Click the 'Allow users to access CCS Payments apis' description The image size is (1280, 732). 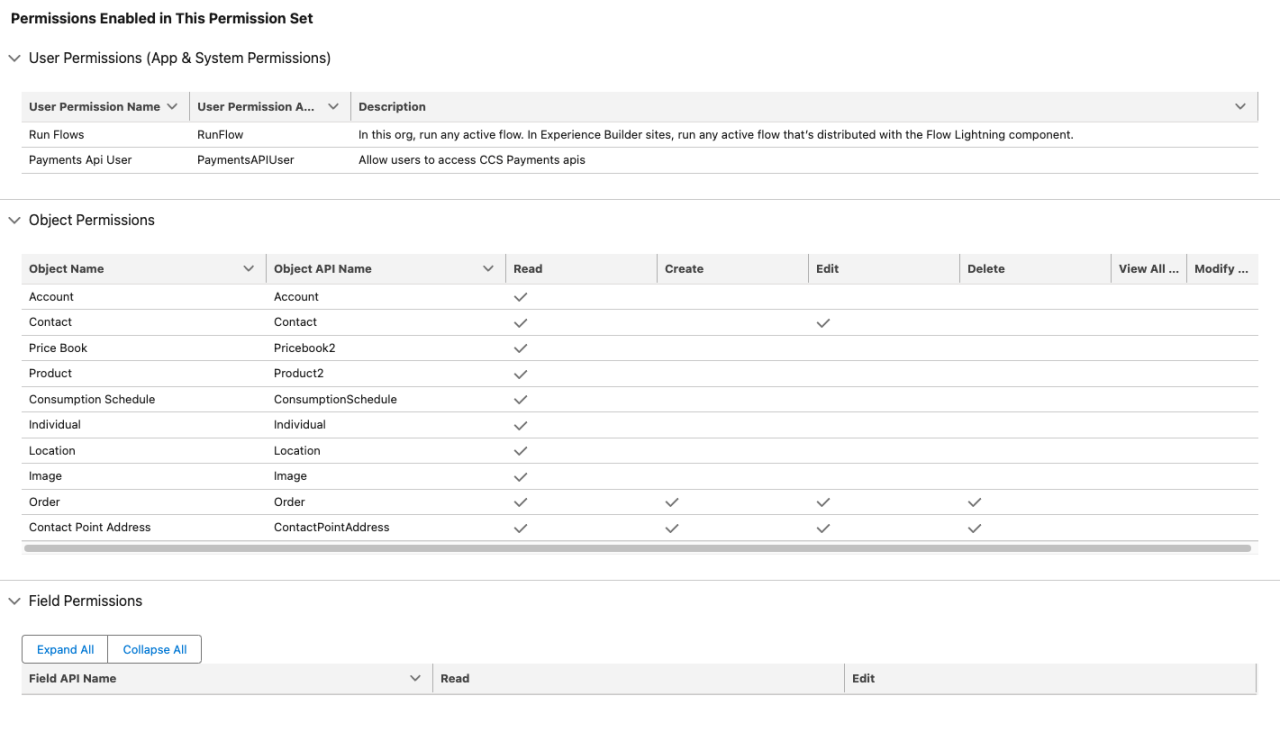coord(472,160)
